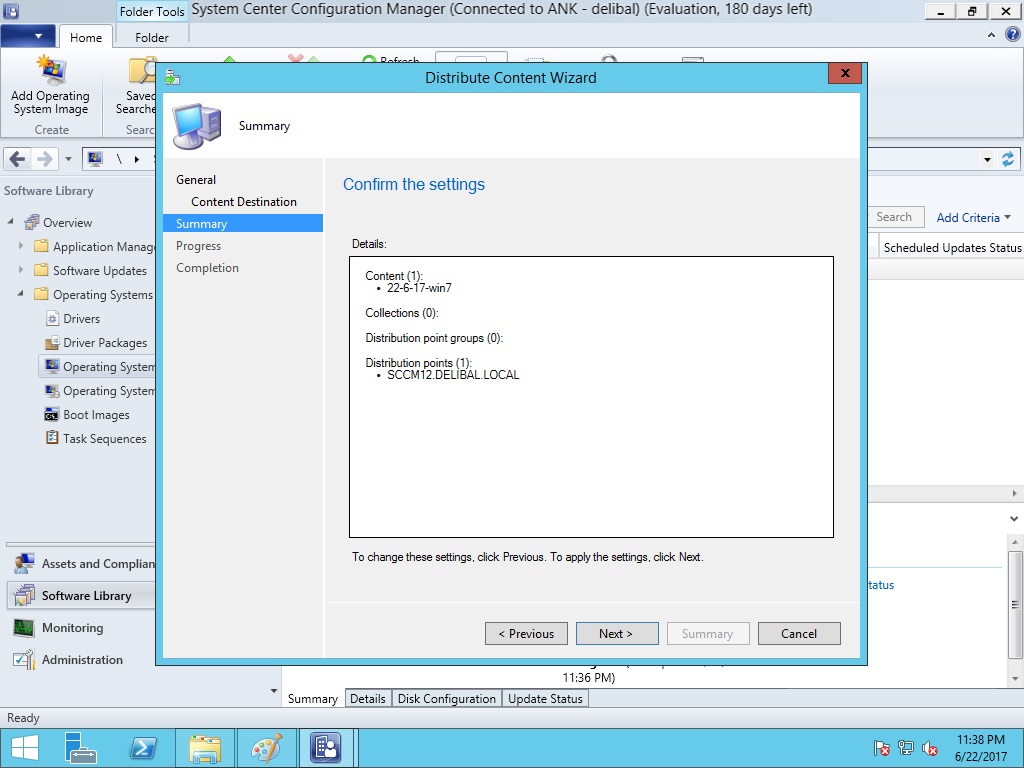The width and height of the screenshot is (1024, 768).
Task: Open the Administration workspace
Action: [x=82, y=660]
